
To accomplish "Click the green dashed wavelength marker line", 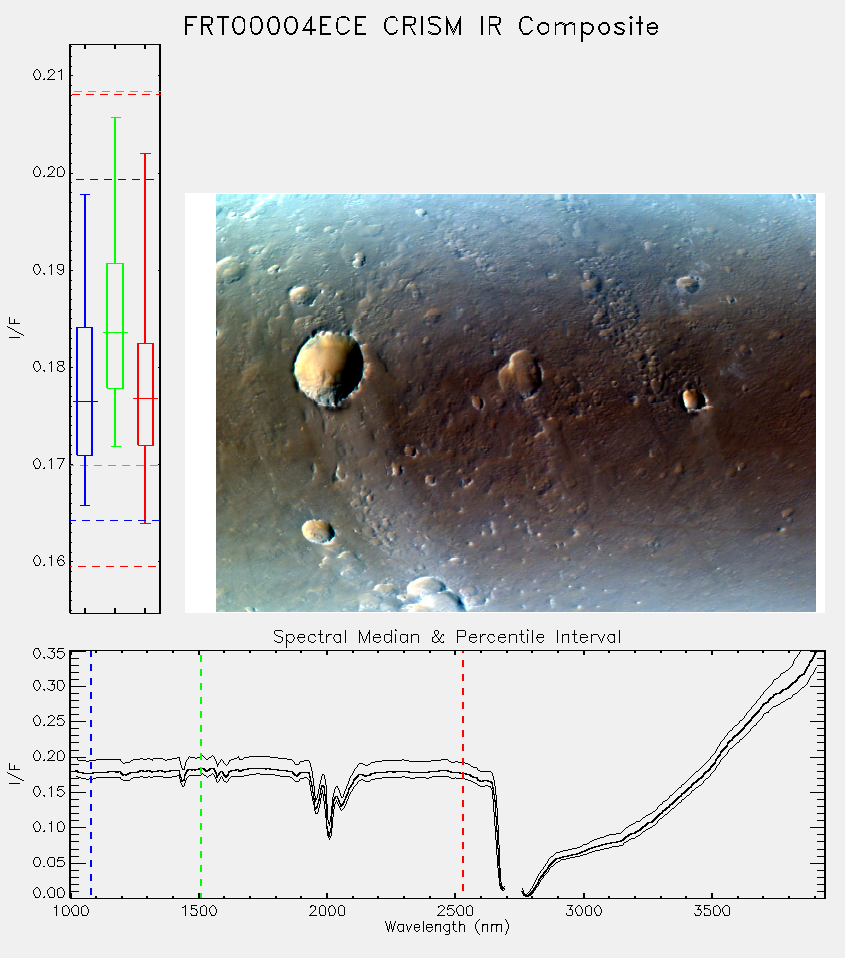I will 200,773.
